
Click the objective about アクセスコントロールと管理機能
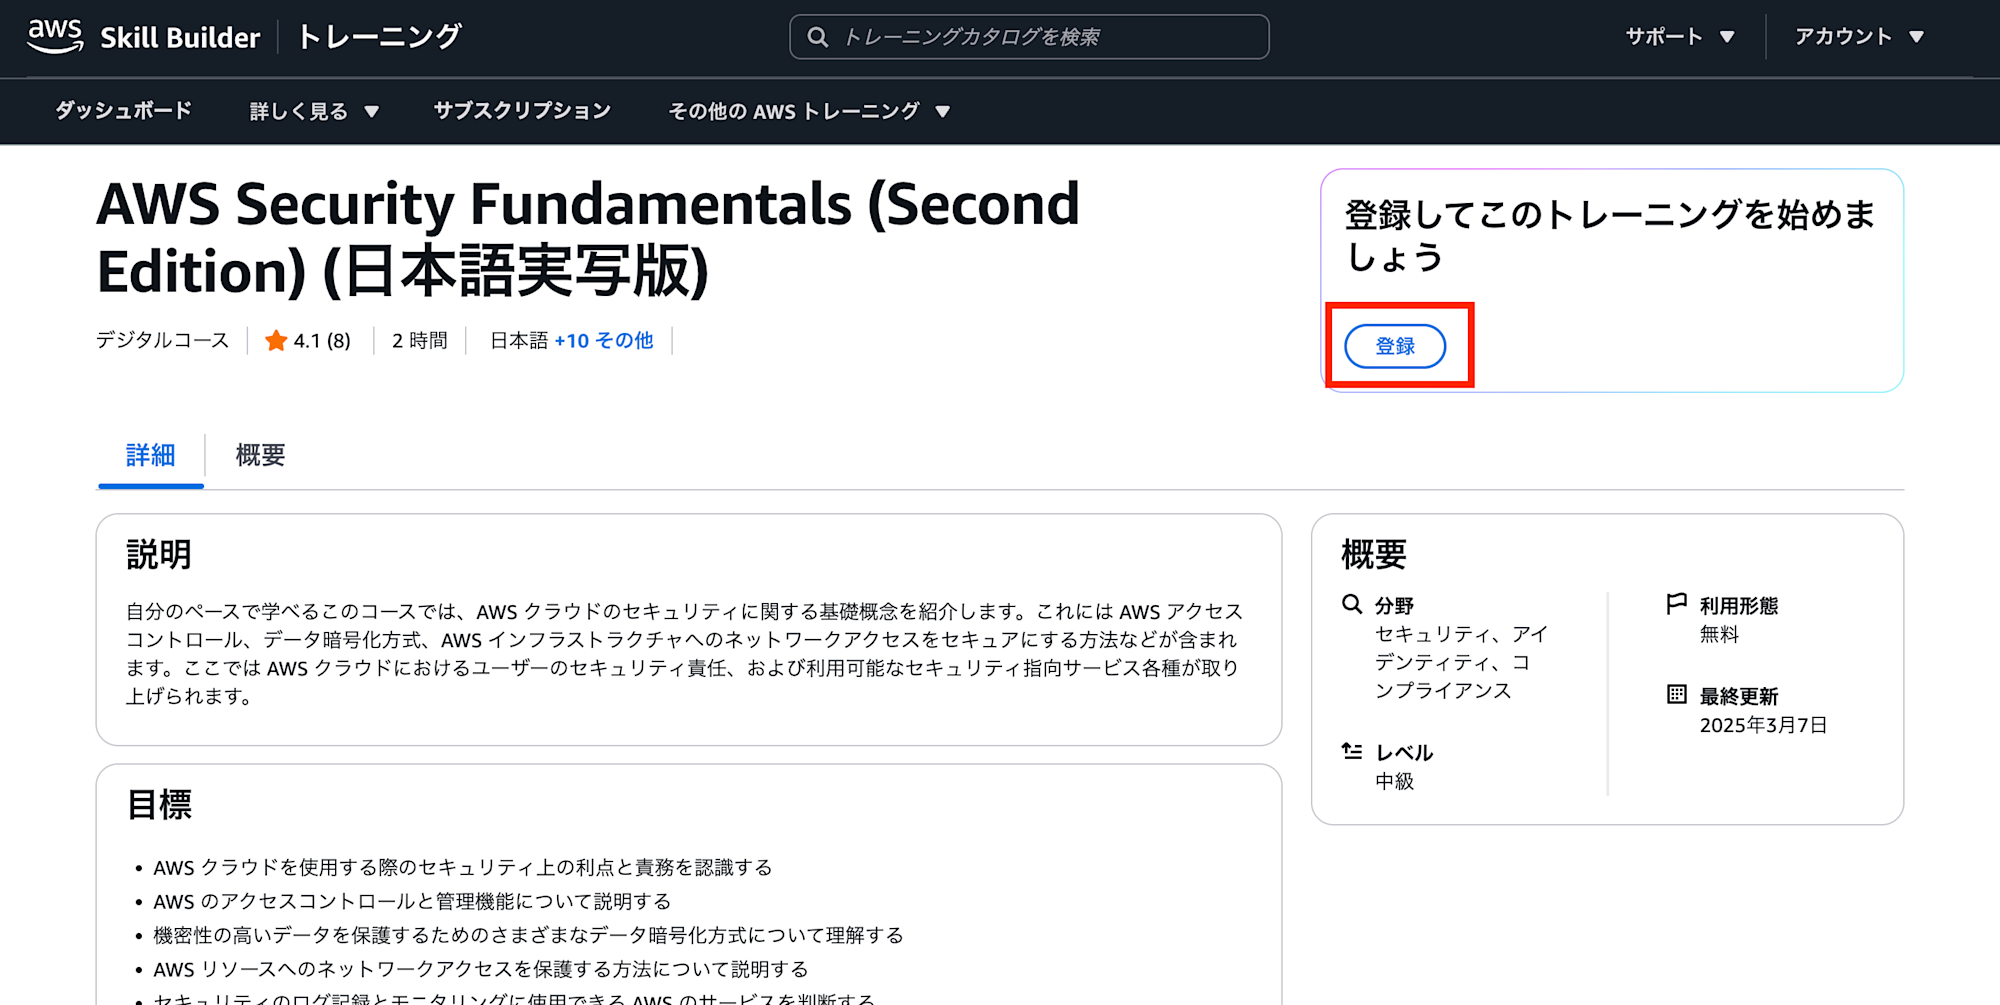click(412, 902)
